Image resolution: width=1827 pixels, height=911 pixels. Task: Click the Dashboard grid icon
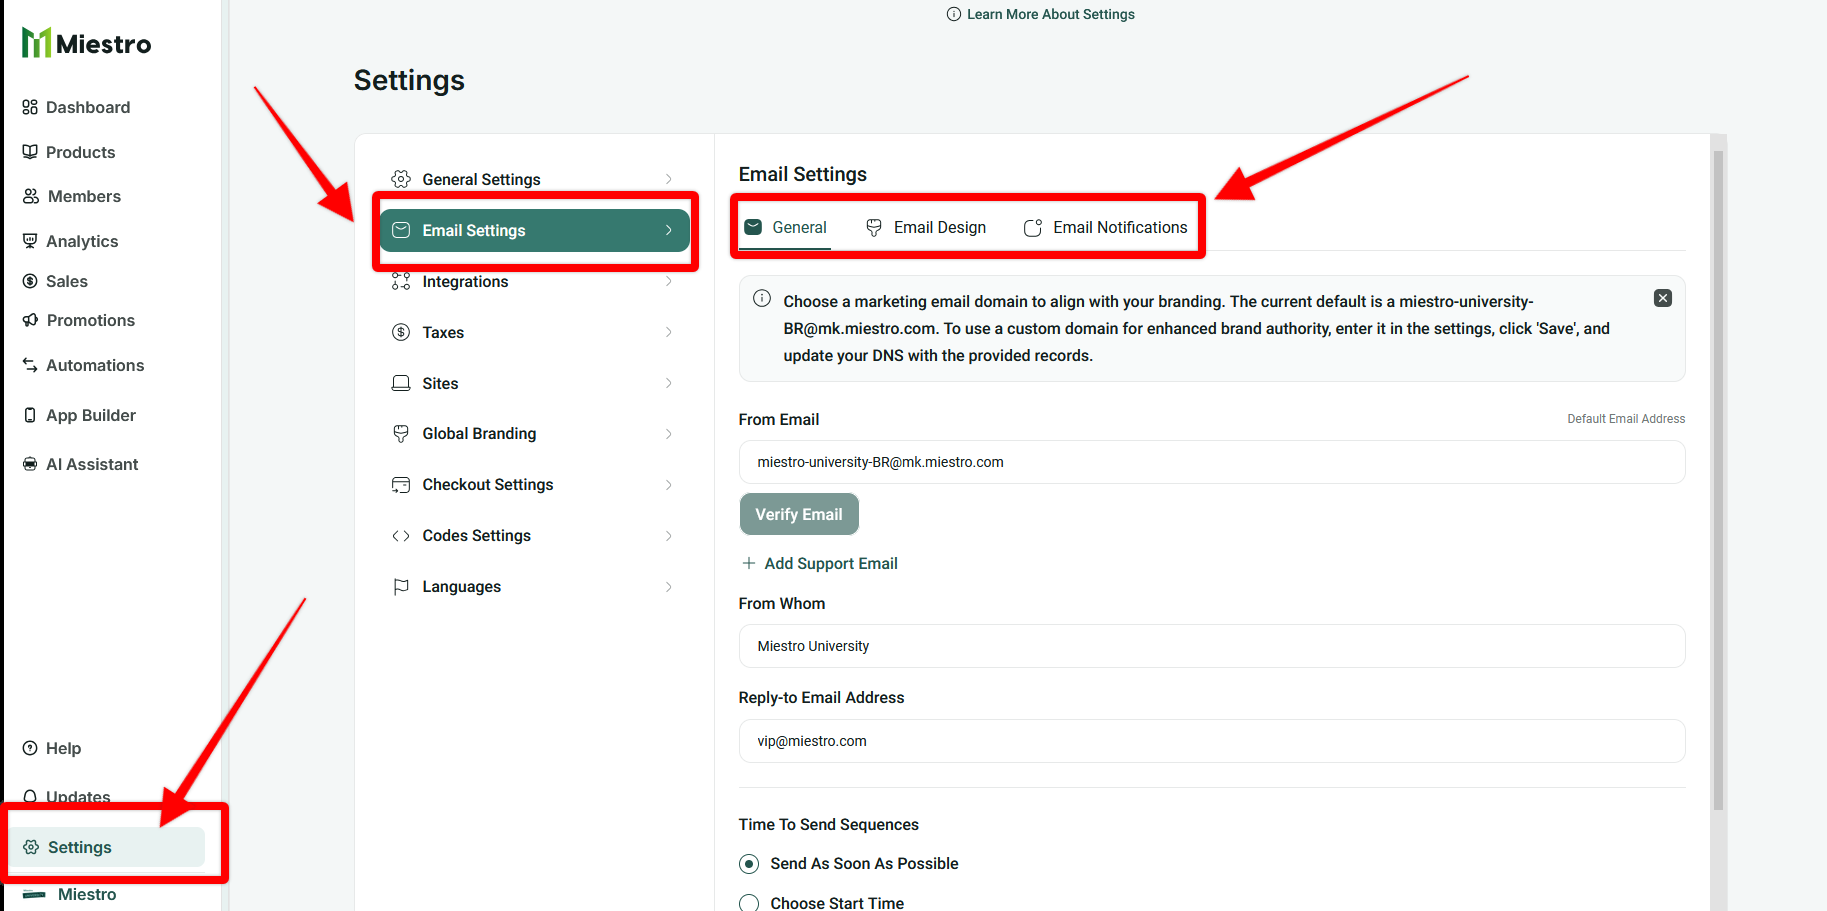click(30, 107)
